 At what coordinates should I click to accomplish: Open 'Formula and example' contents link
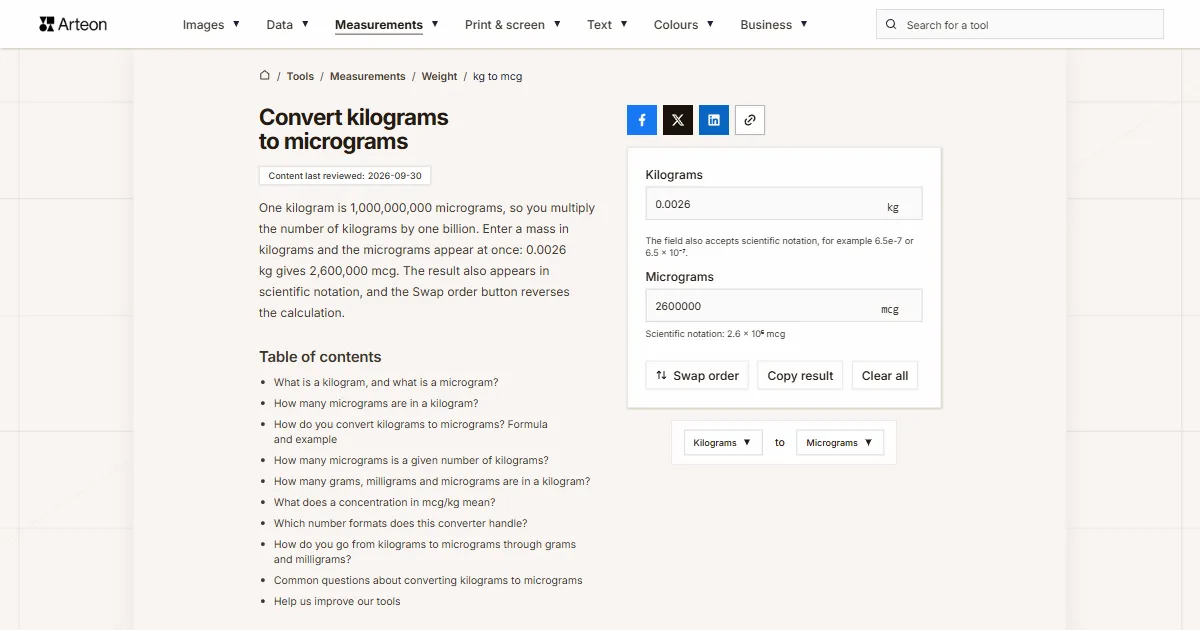pos(411,432)
